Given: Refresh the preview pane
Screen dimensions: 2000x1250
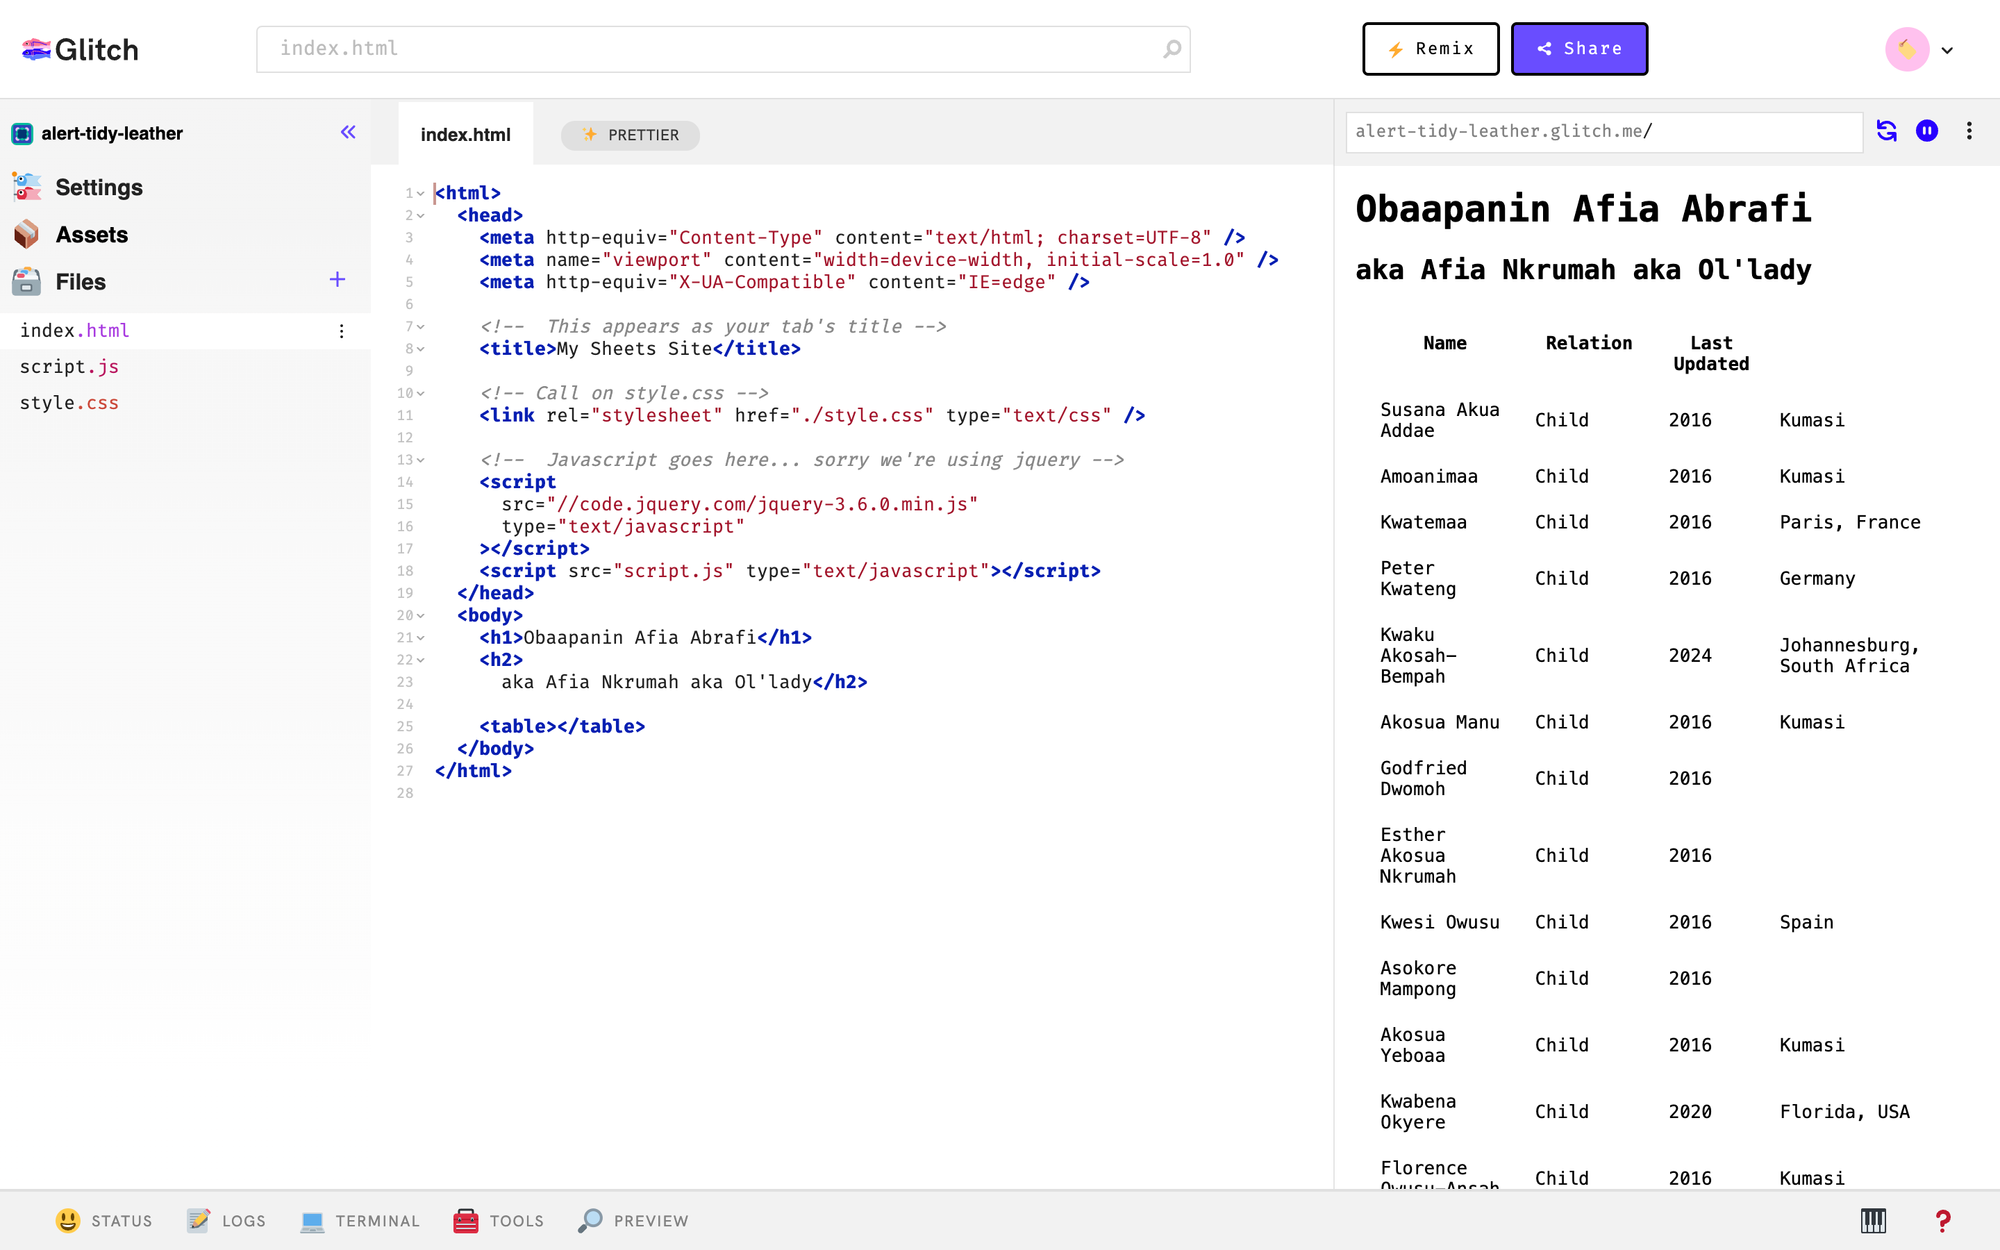Looking at the screenshot, I should 1887,131.
